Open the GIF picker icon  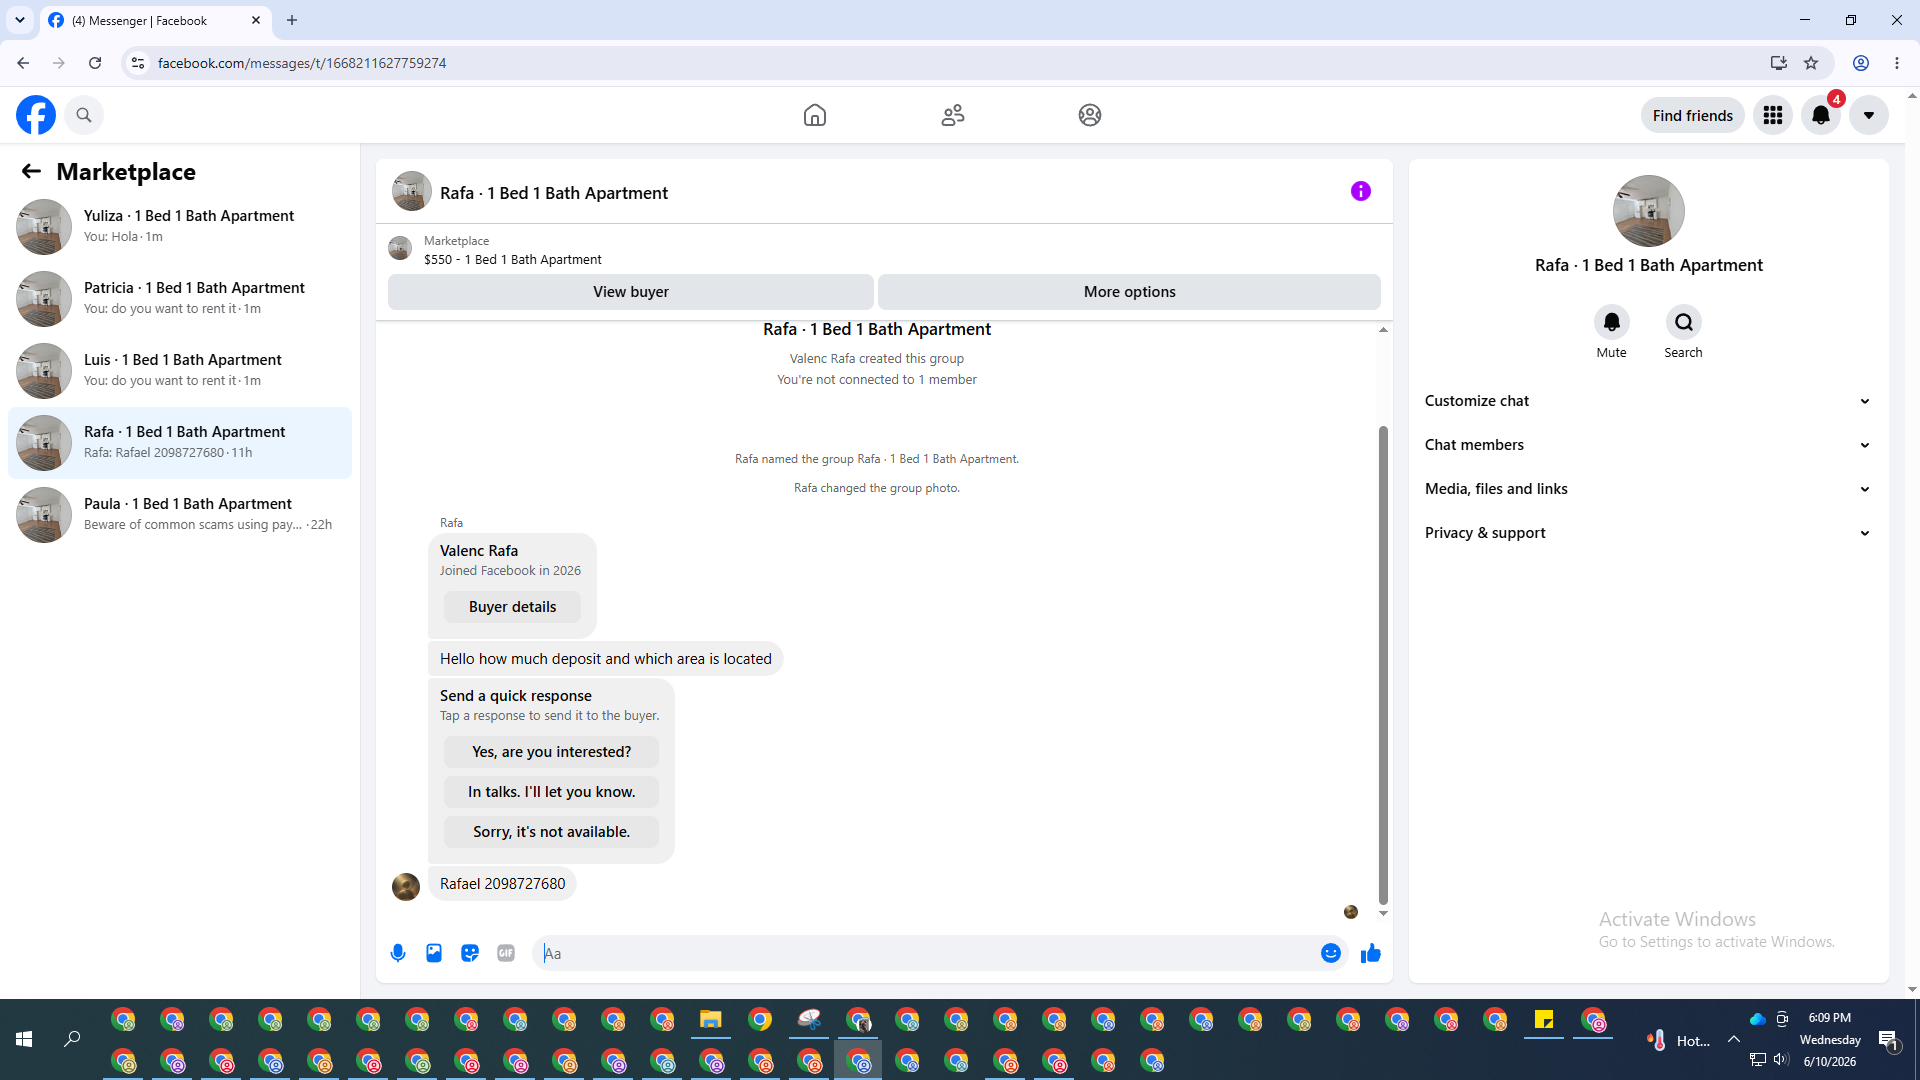tap(506, 953)
